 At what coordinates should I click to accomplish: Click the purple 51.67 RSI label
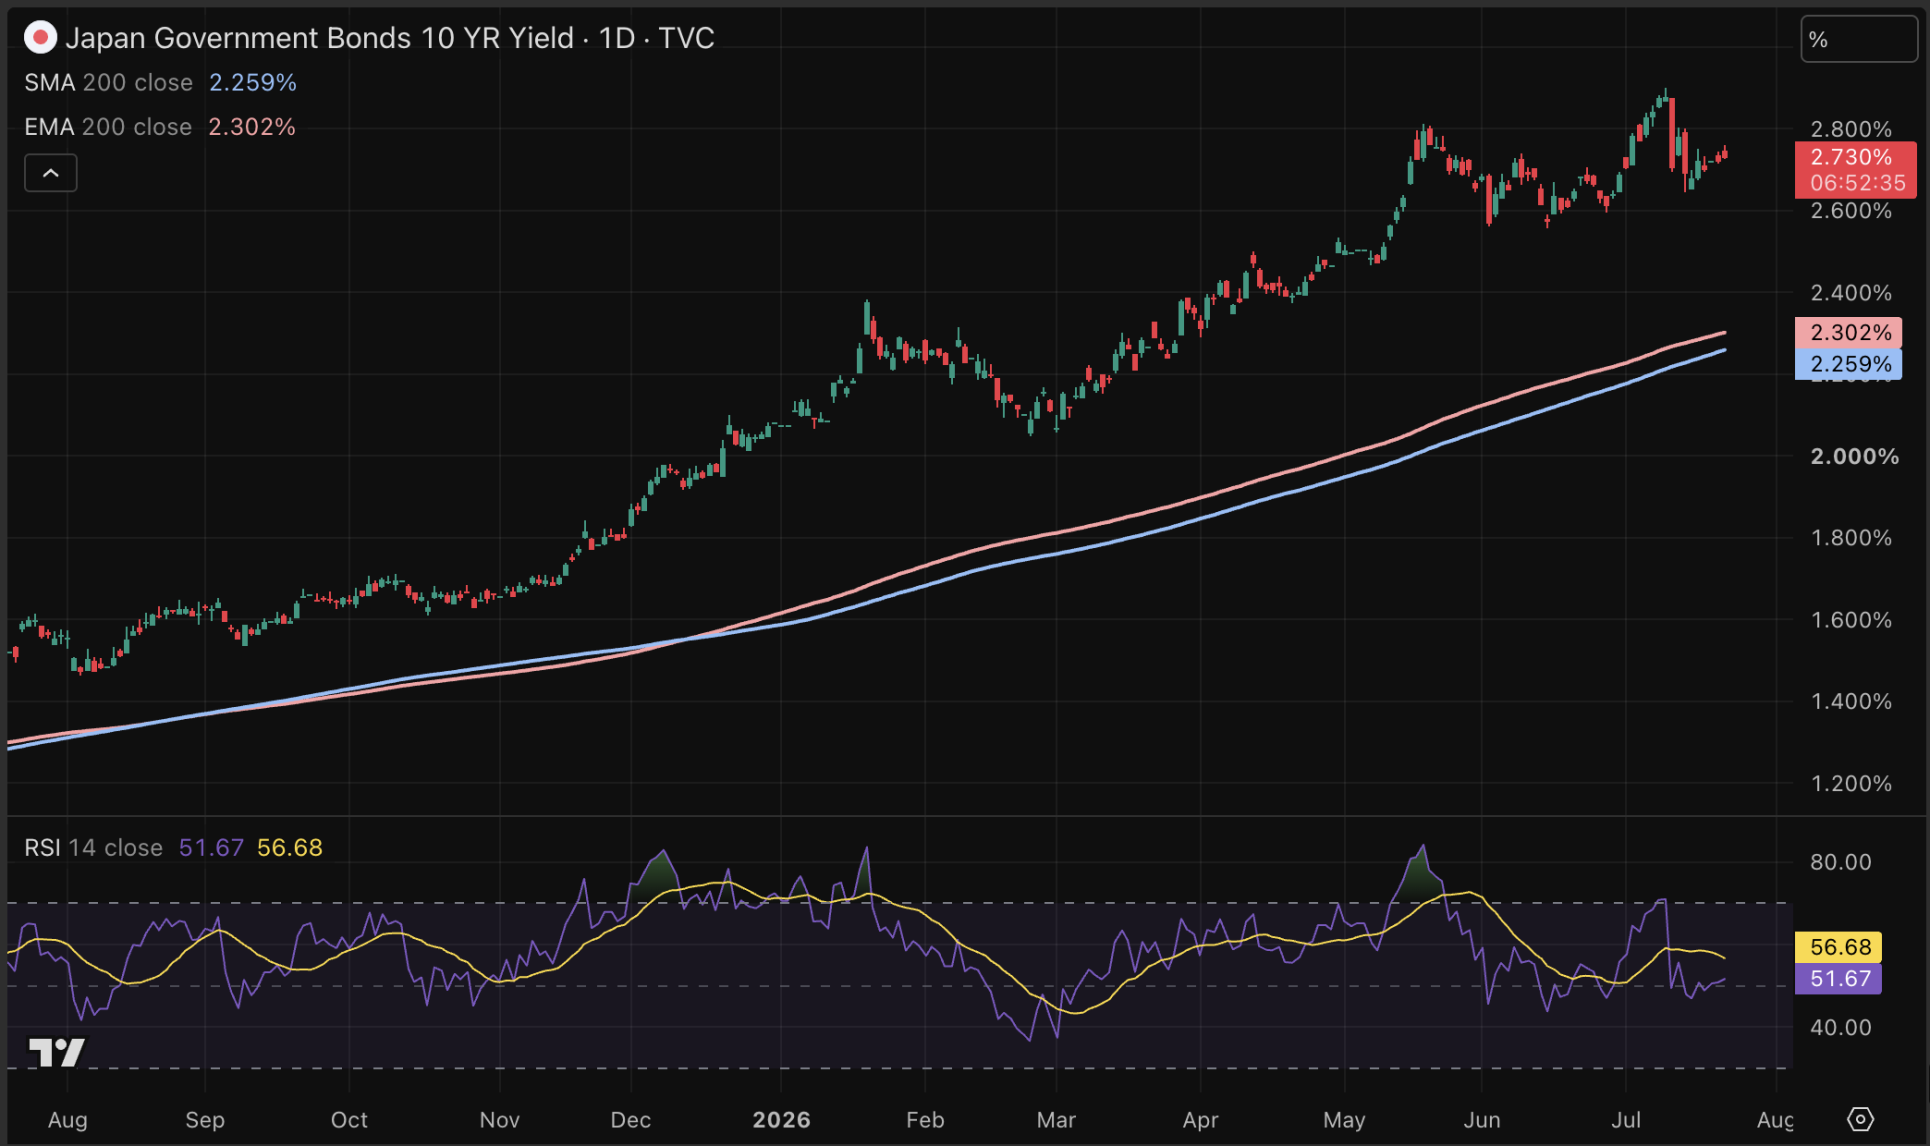click(1839, 979)
